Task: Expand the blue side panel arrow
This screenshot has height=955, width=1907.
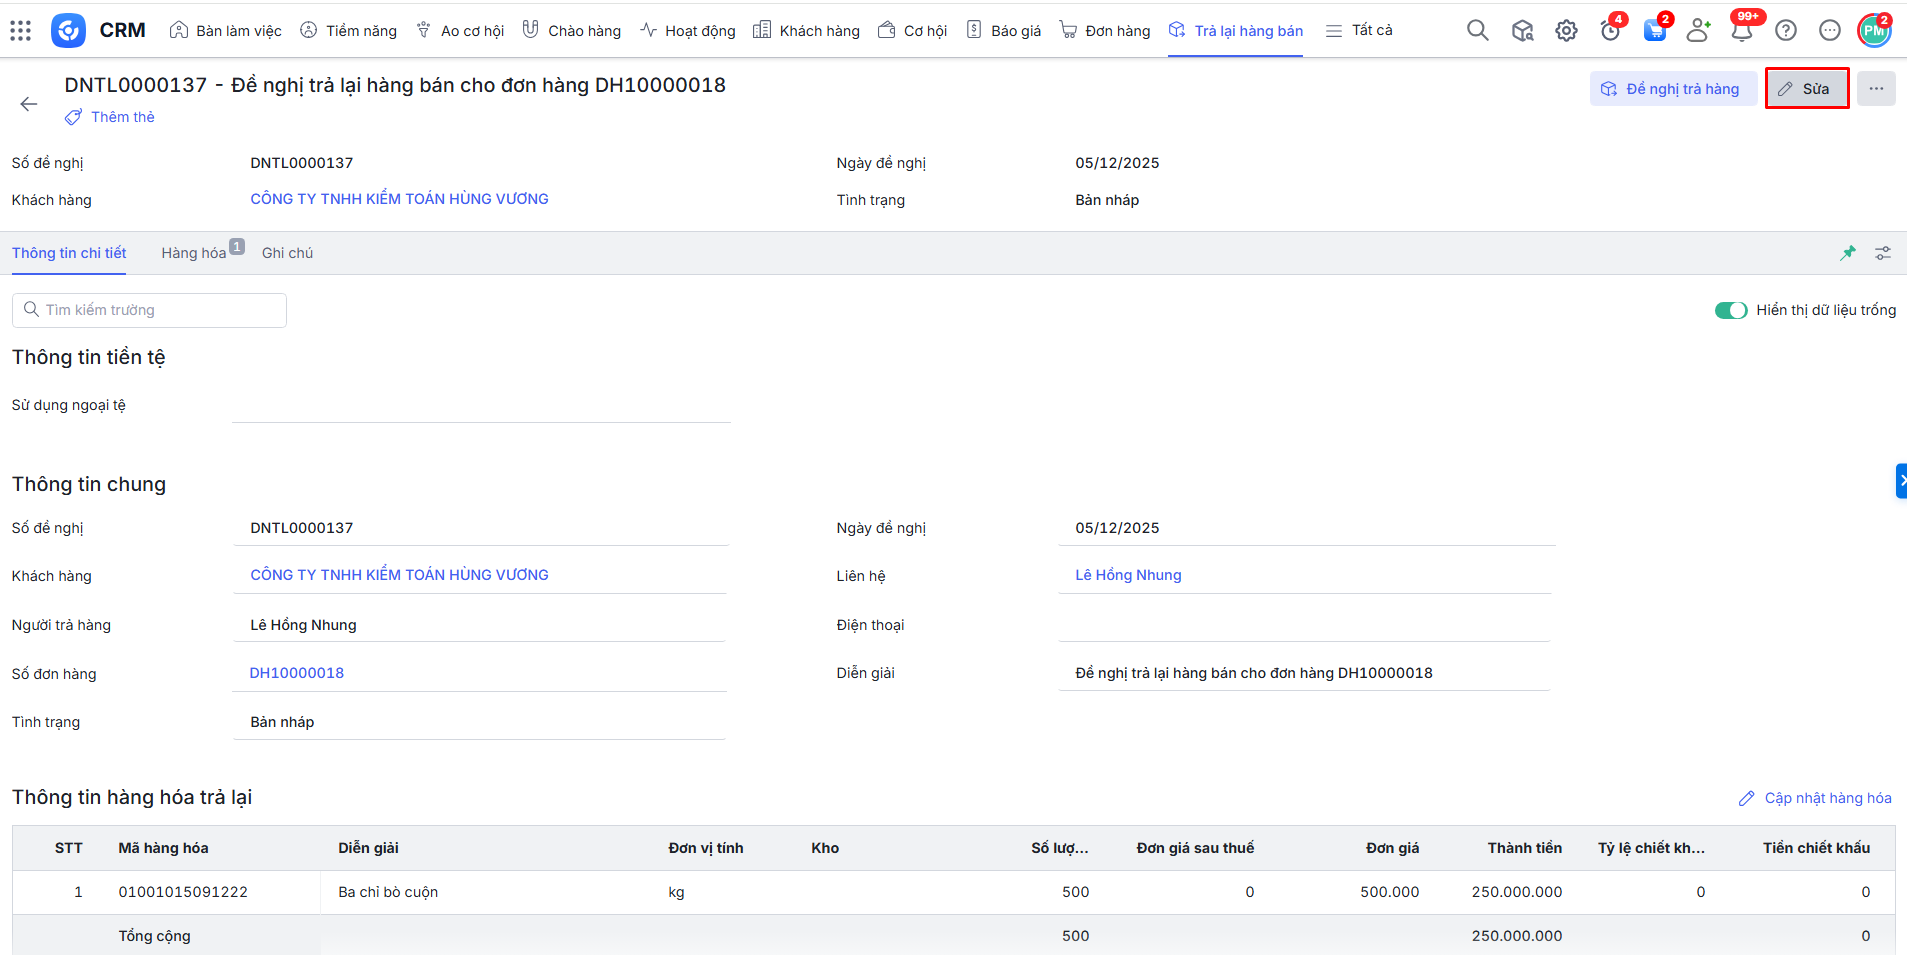Action: click(1900, 481)
